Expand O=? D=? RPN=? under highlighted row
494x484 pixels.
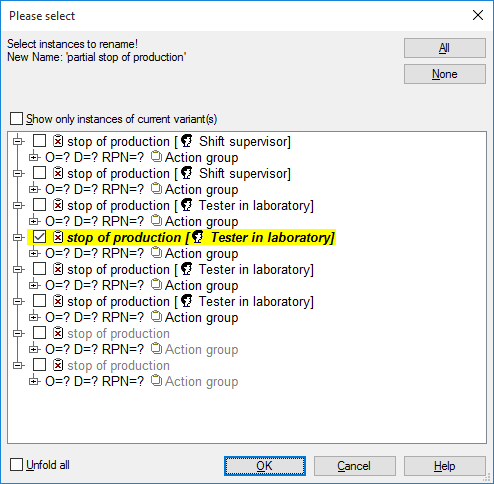[x=33, y=253]
